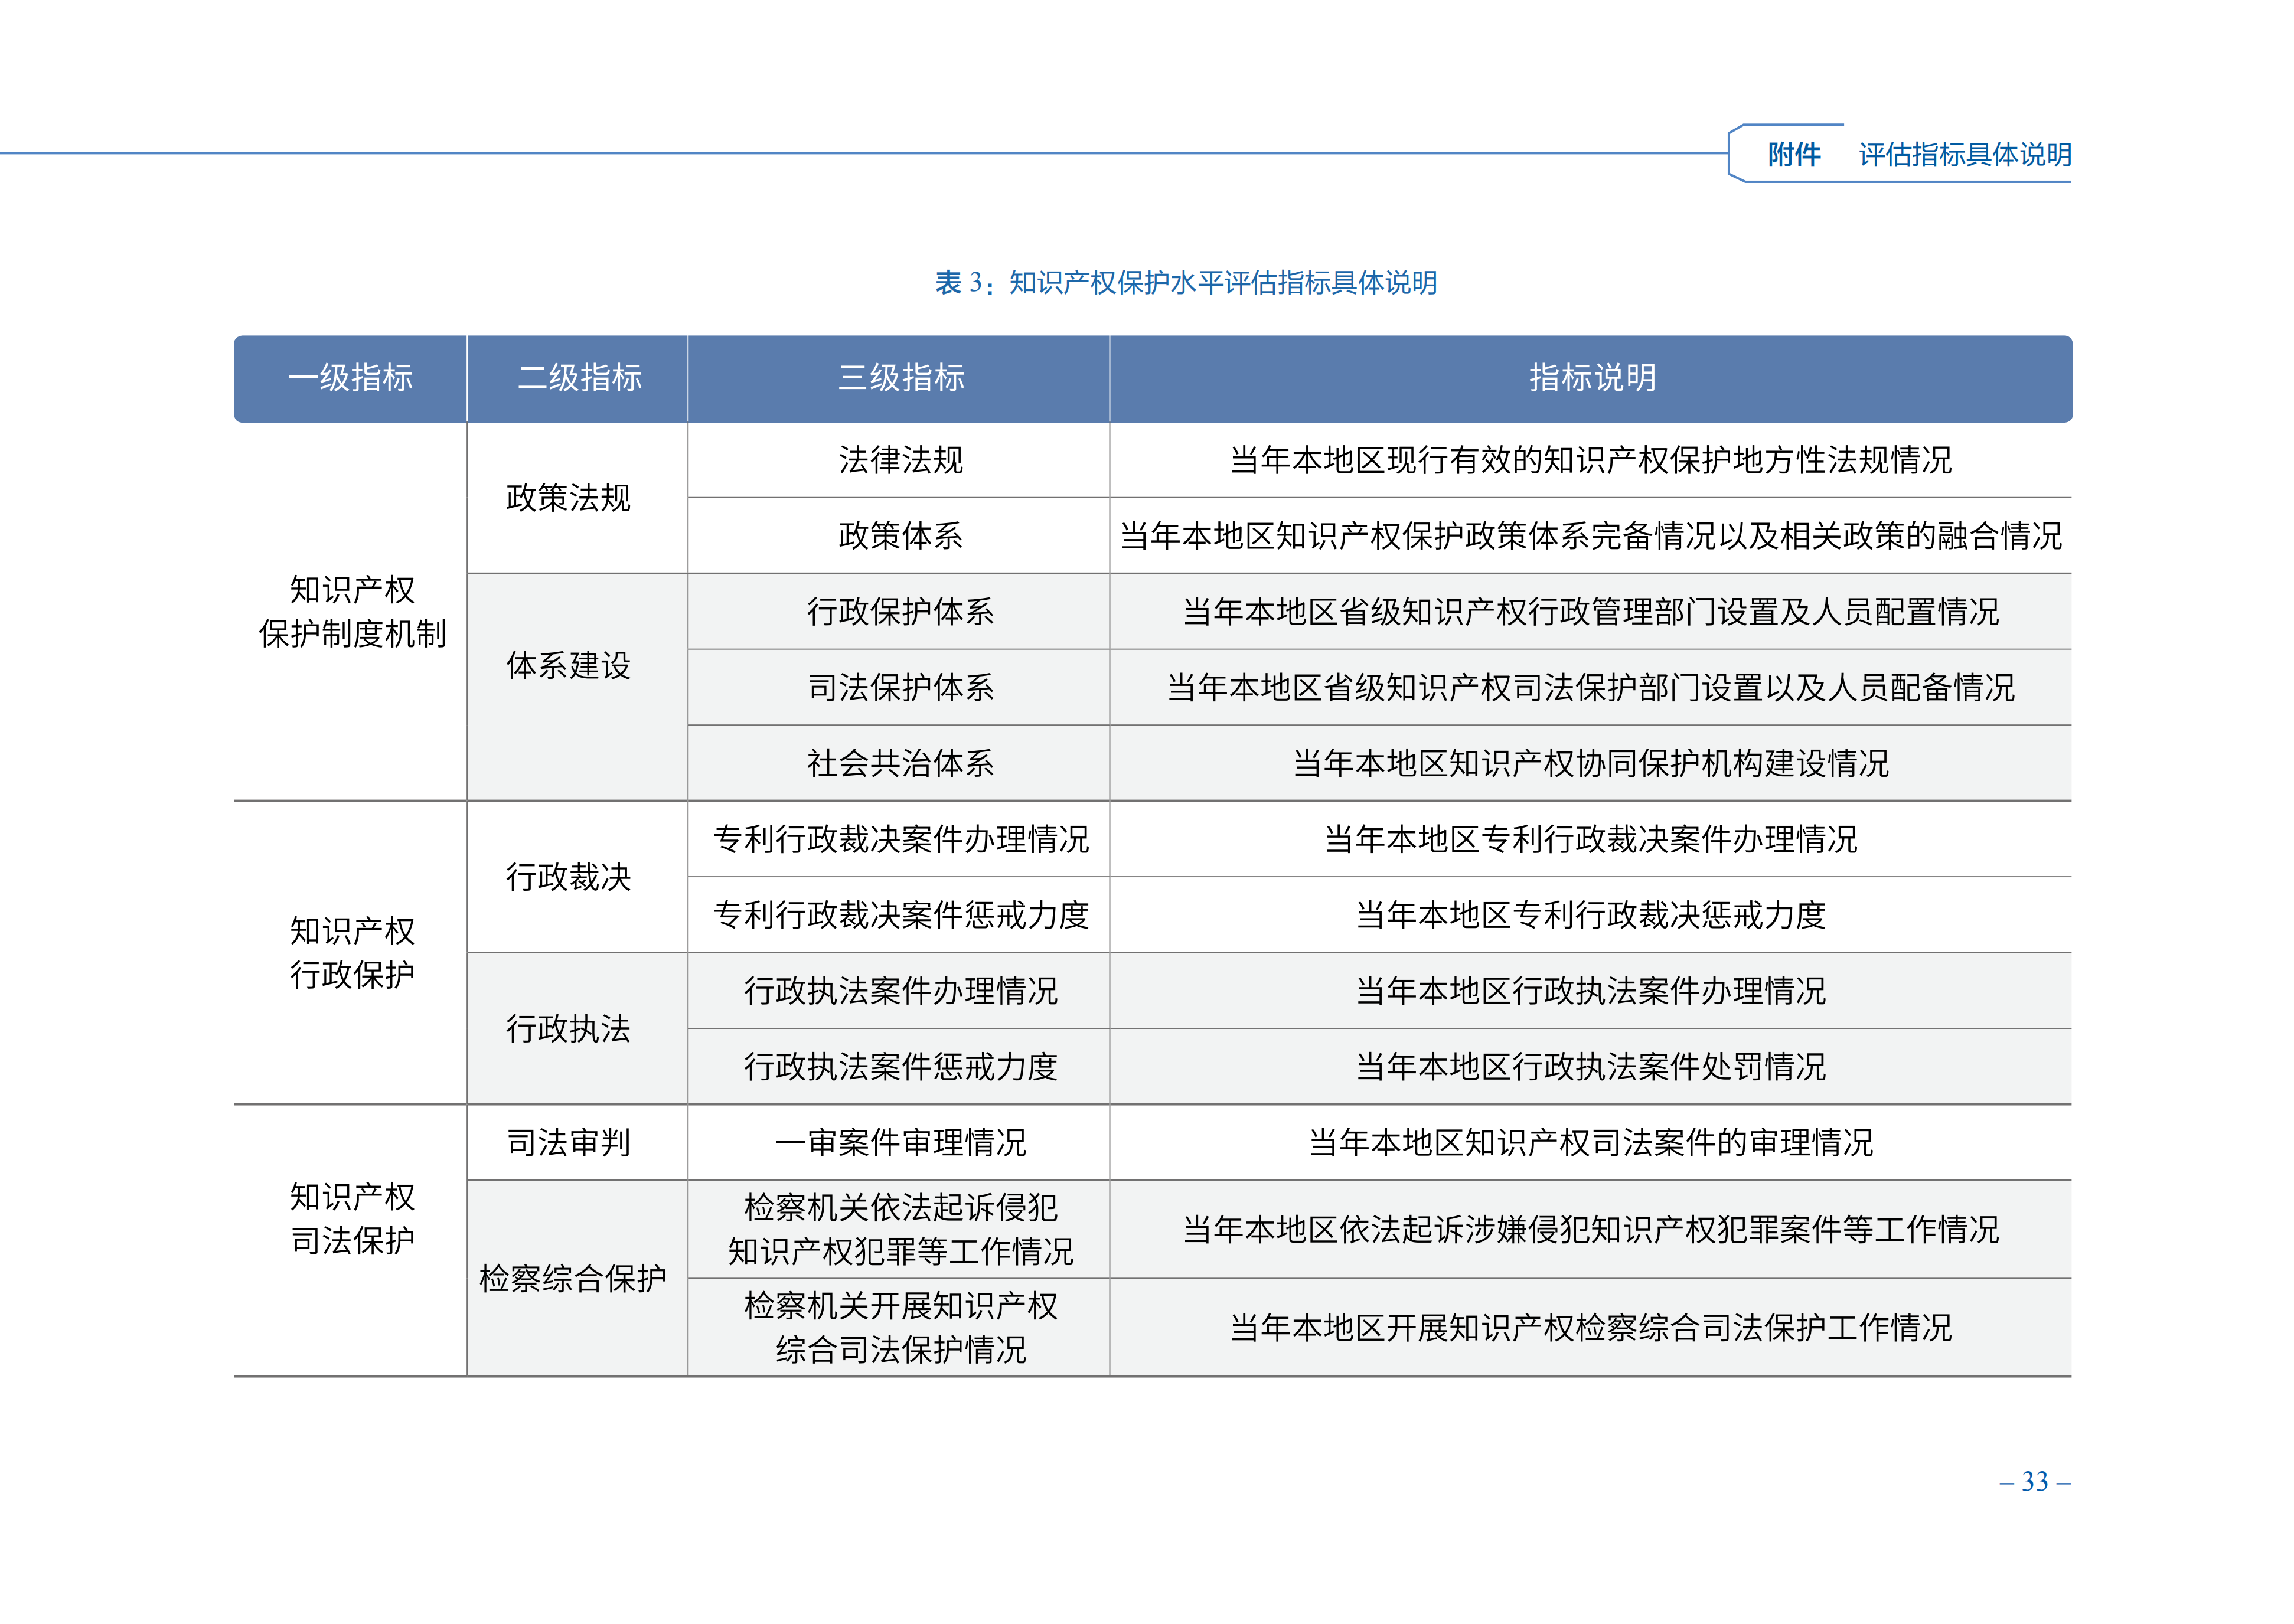This screenshot has height=1624, width=2294.
Task: Click the 知识产权 保护制度机制 cell
Action: 351,611
